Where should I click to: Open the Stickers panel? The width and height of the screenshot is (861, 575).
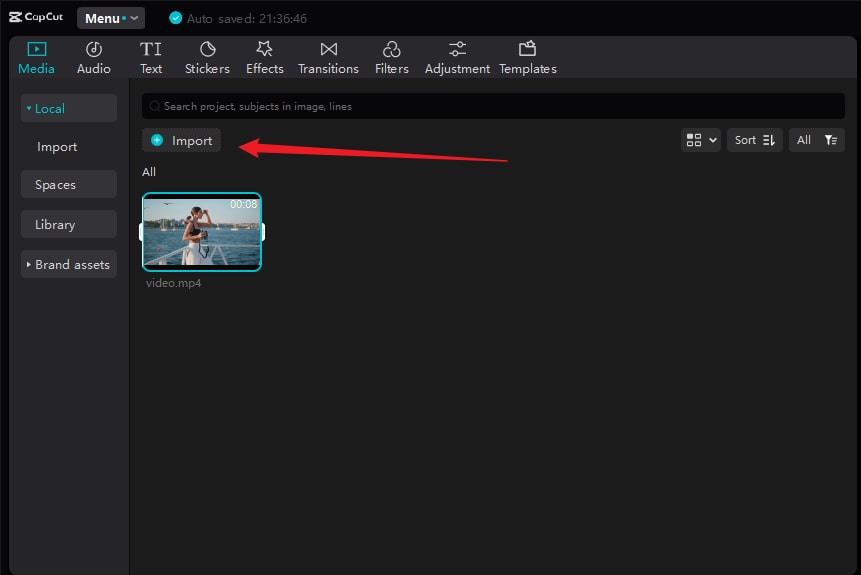(207, 58)
